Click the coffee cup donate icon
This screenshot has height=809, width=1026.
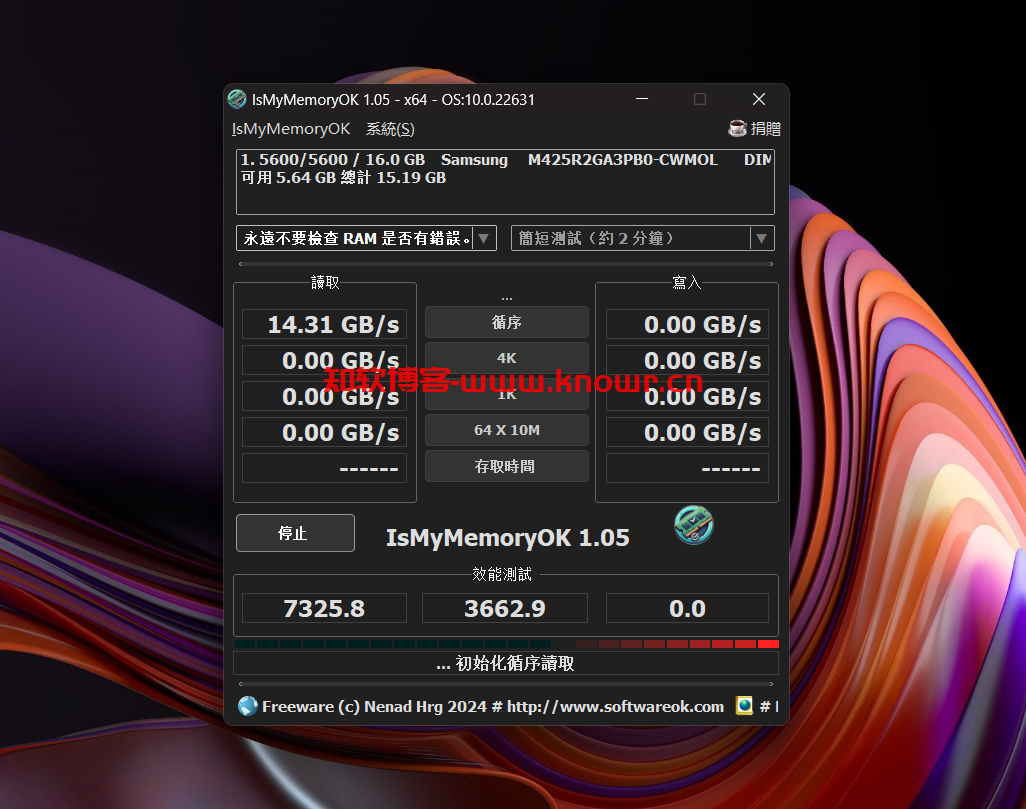[x=737, y=128]
